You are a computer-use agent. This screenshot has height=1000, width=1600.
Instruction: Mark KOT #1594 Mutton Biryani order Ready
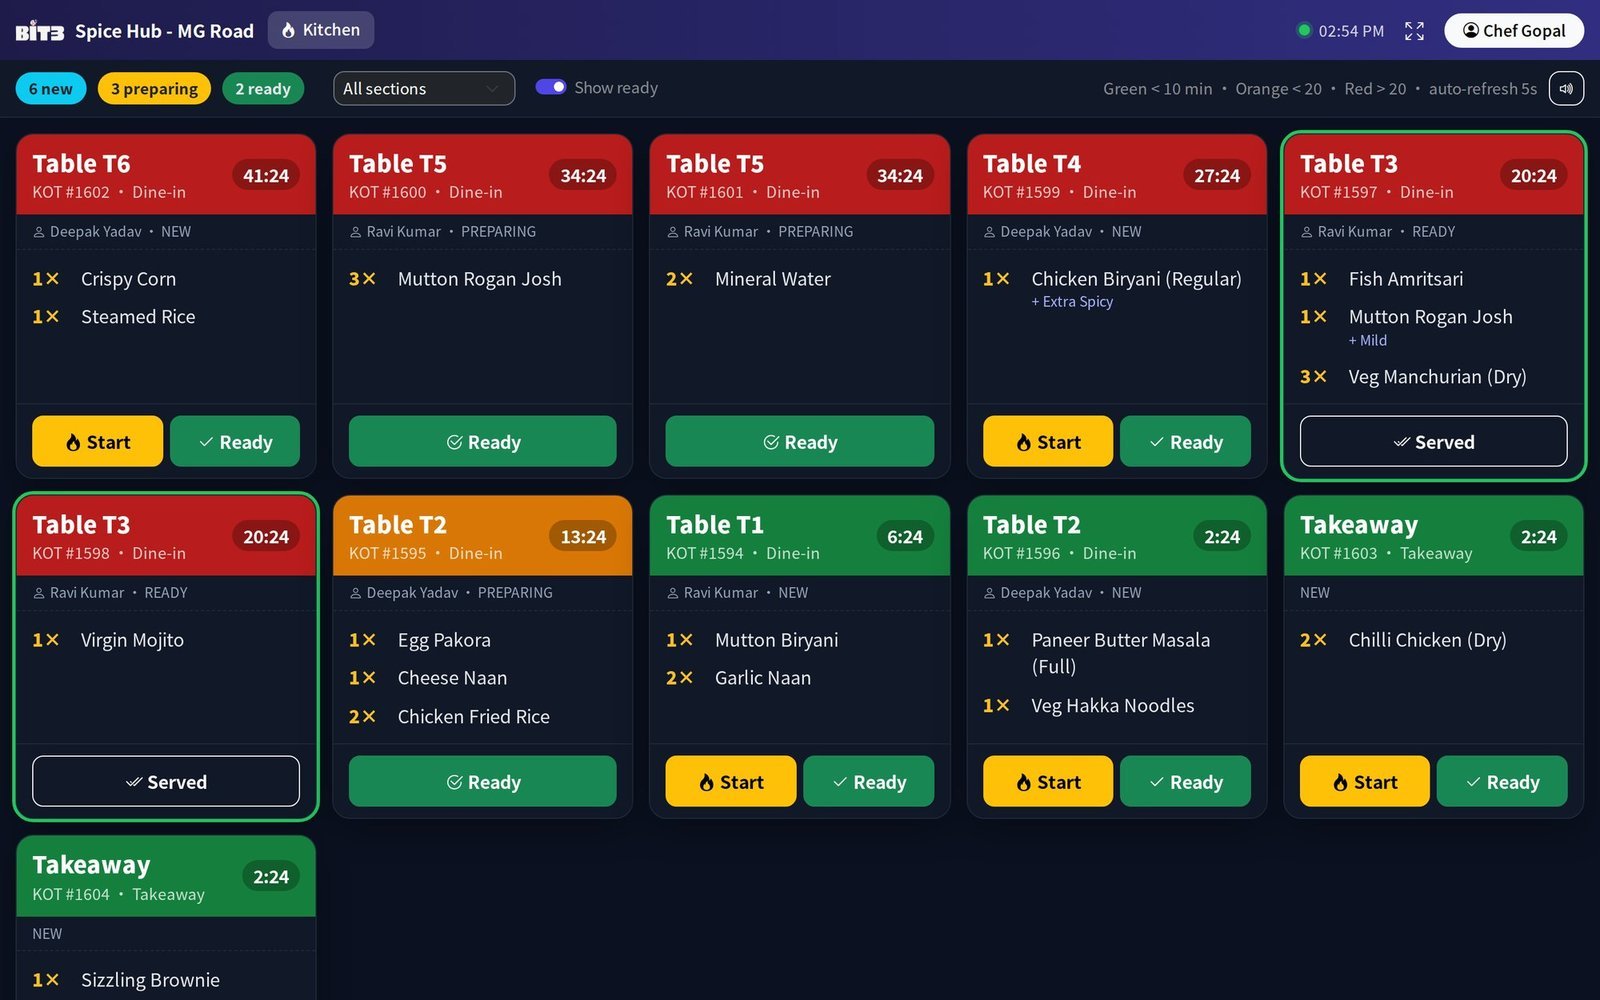(x=869, y=781)
